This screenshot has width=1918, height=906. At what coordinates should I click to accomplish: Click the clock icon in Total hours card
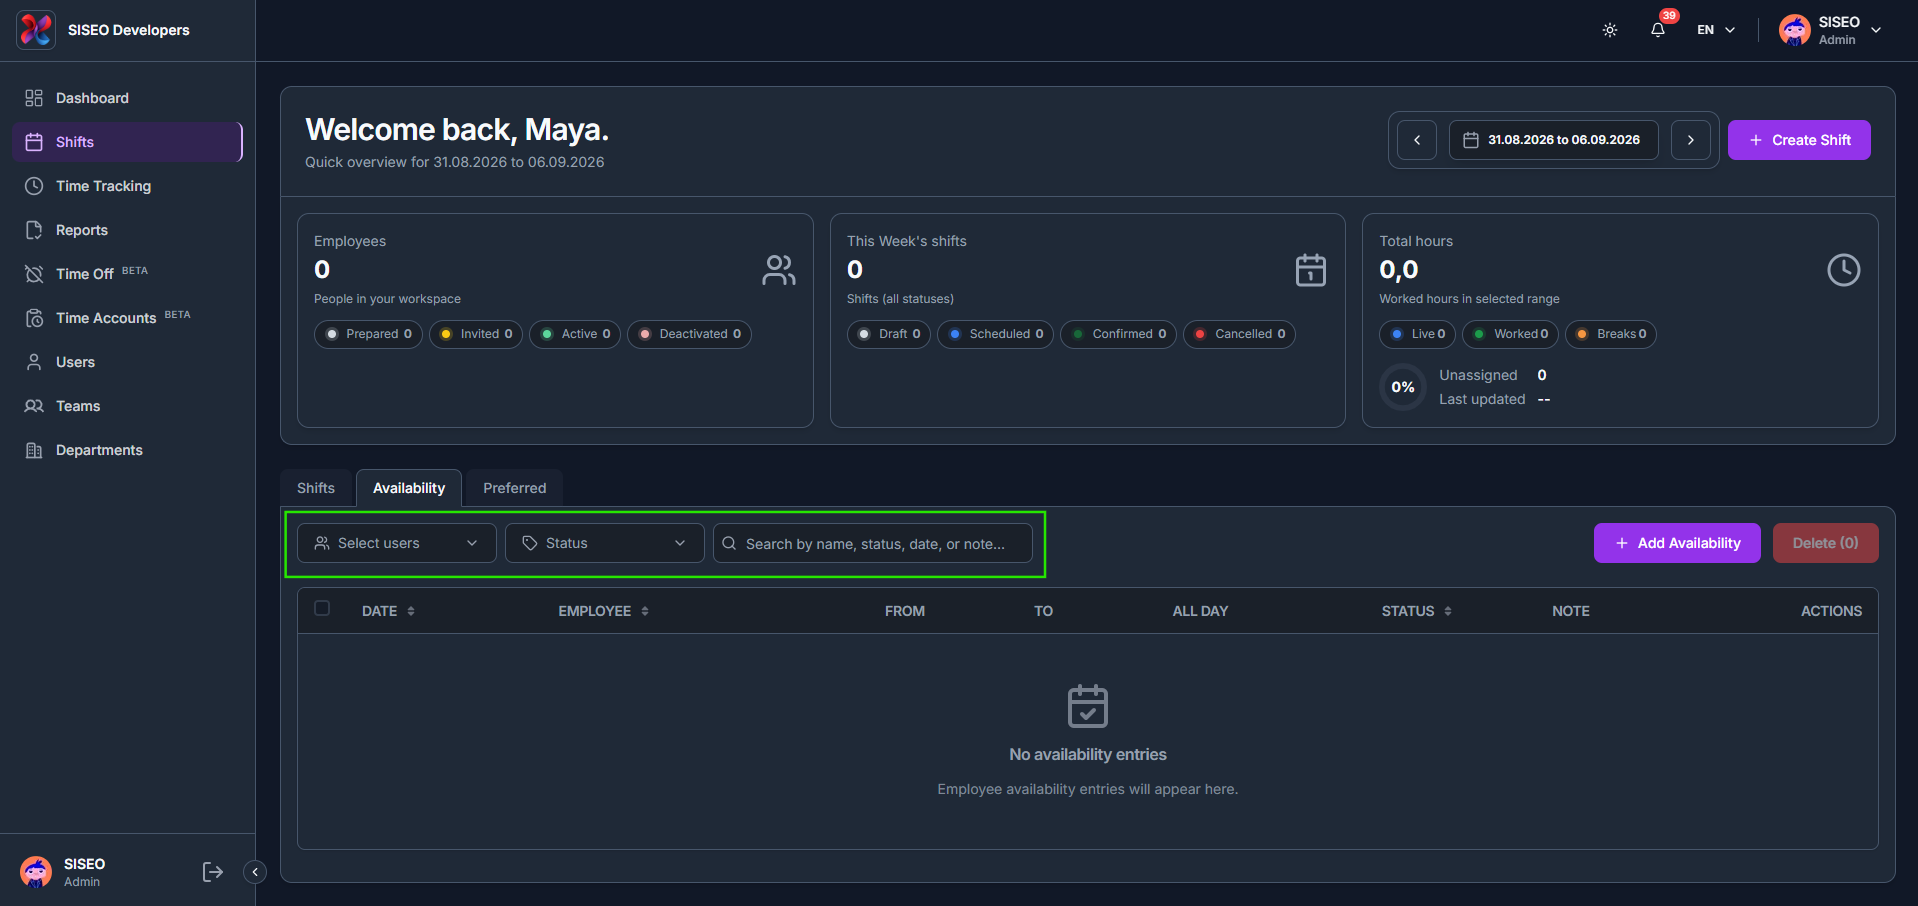click(1844, 270)
